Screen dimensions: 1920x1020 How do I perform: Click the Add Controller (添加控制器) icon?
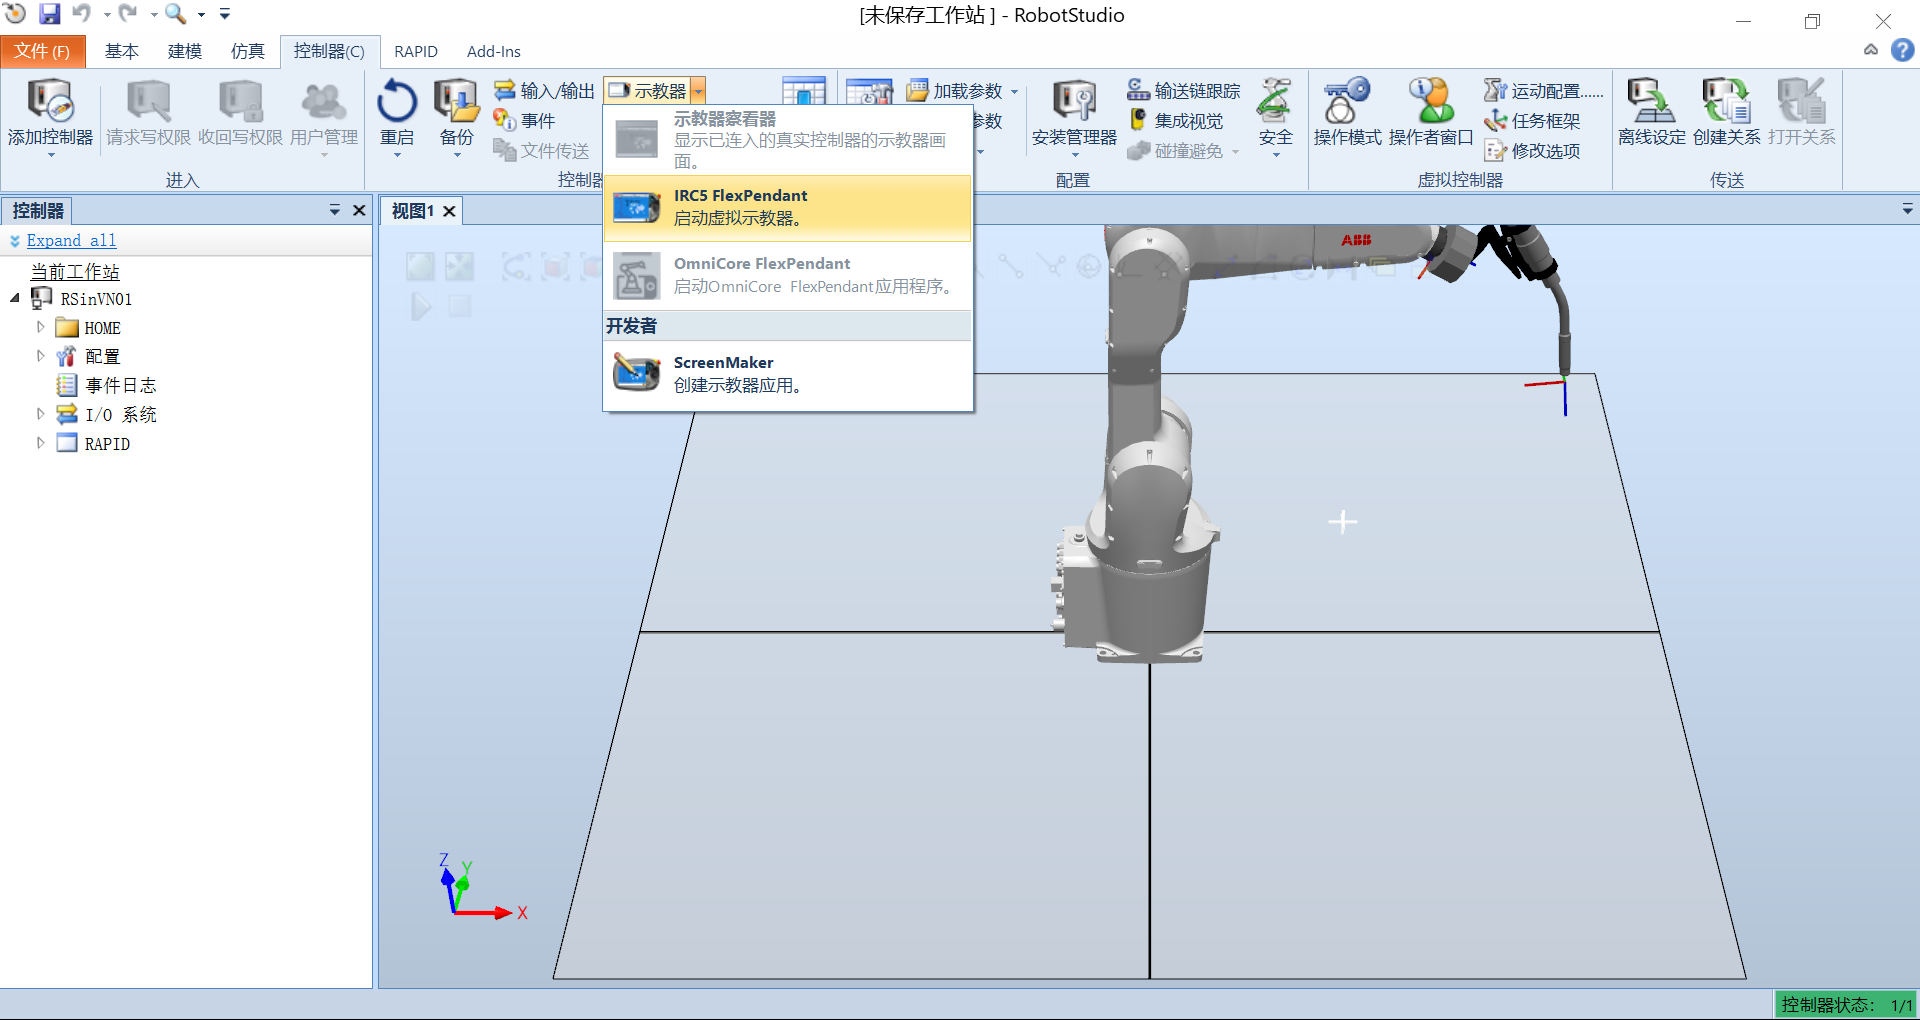tap(49, 102)
